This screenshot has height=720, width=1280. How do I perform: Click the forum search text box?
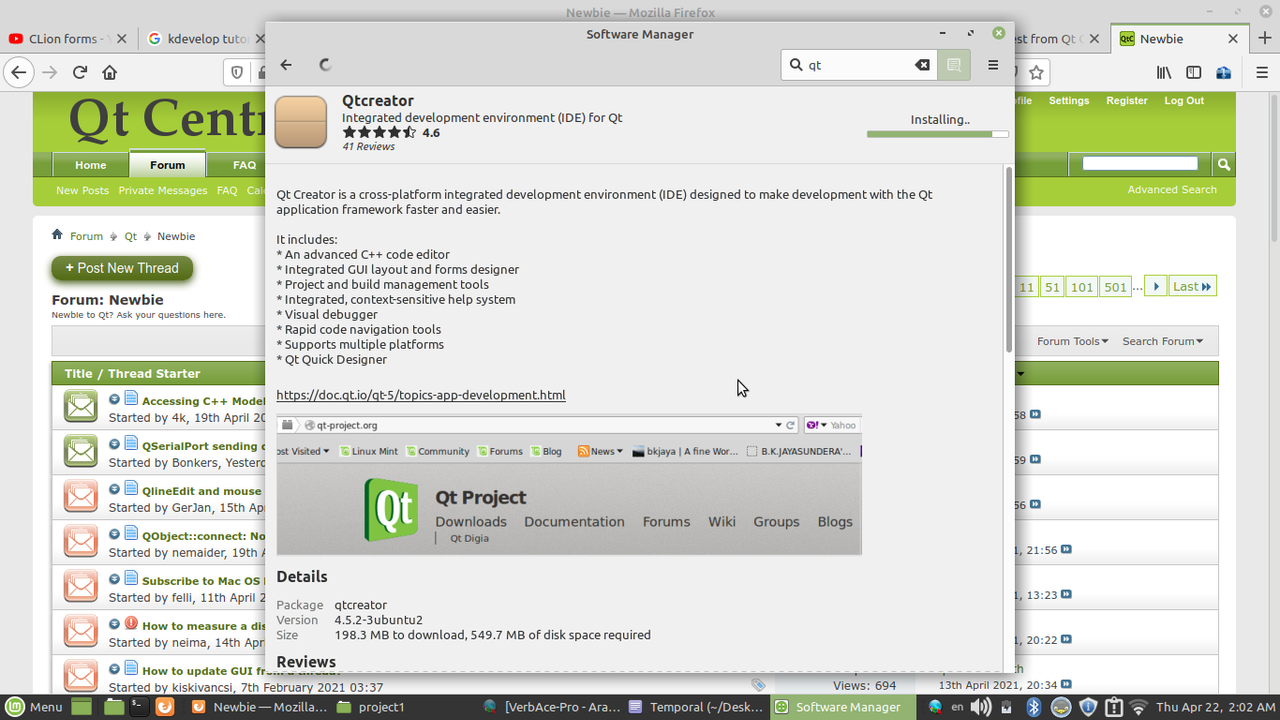pos(1140,164)
